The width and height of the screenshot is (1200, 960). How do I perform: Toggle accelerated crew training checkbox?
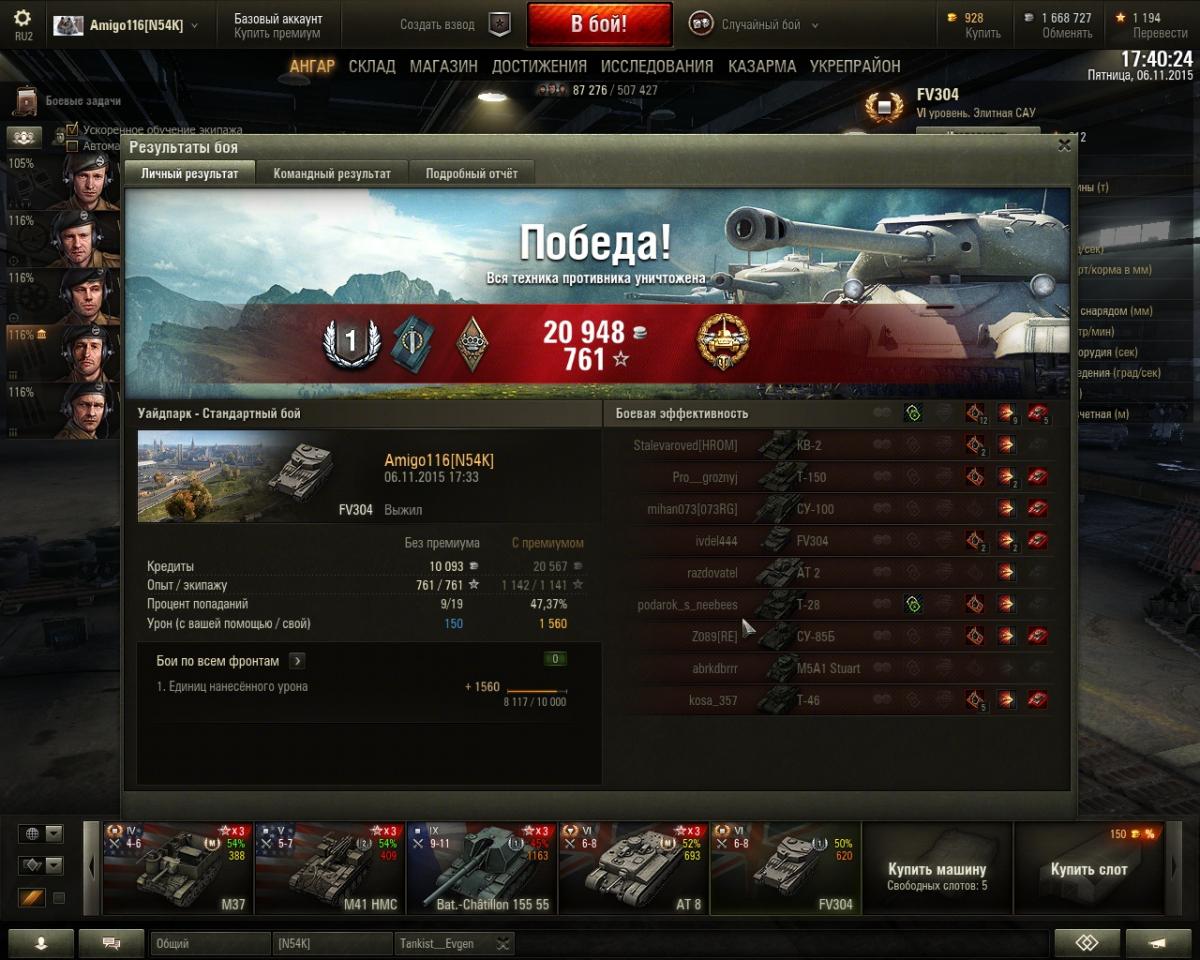pyautogui.click(x=72, y=130)
